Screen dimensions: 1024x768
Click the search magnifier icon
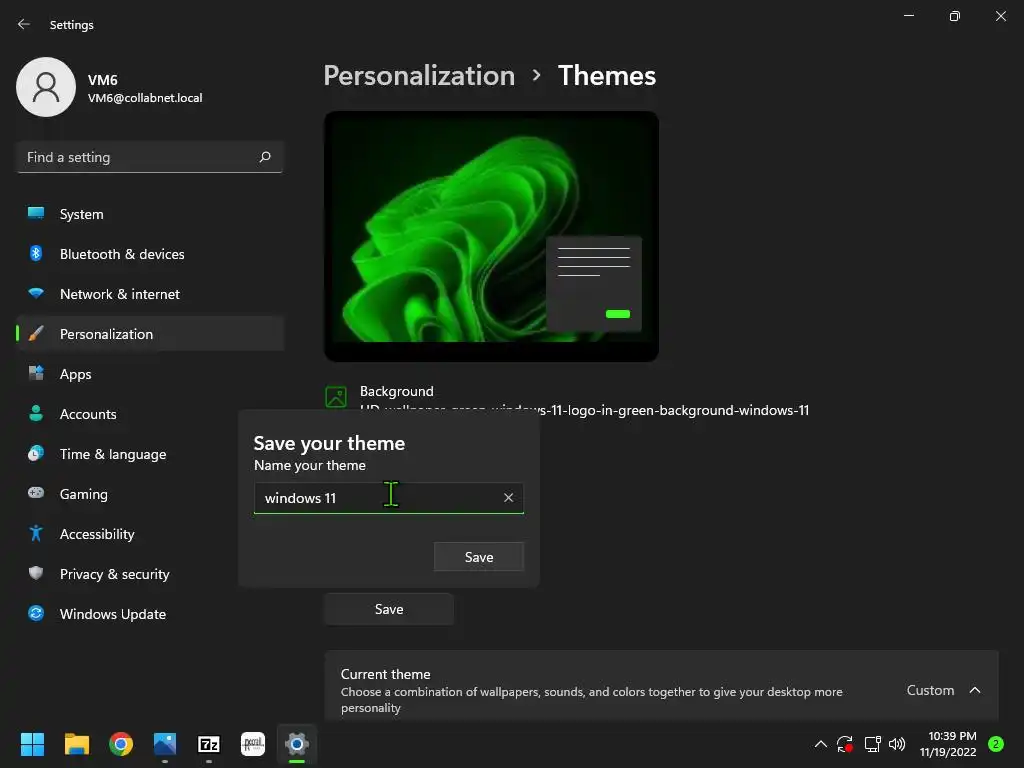264,157
